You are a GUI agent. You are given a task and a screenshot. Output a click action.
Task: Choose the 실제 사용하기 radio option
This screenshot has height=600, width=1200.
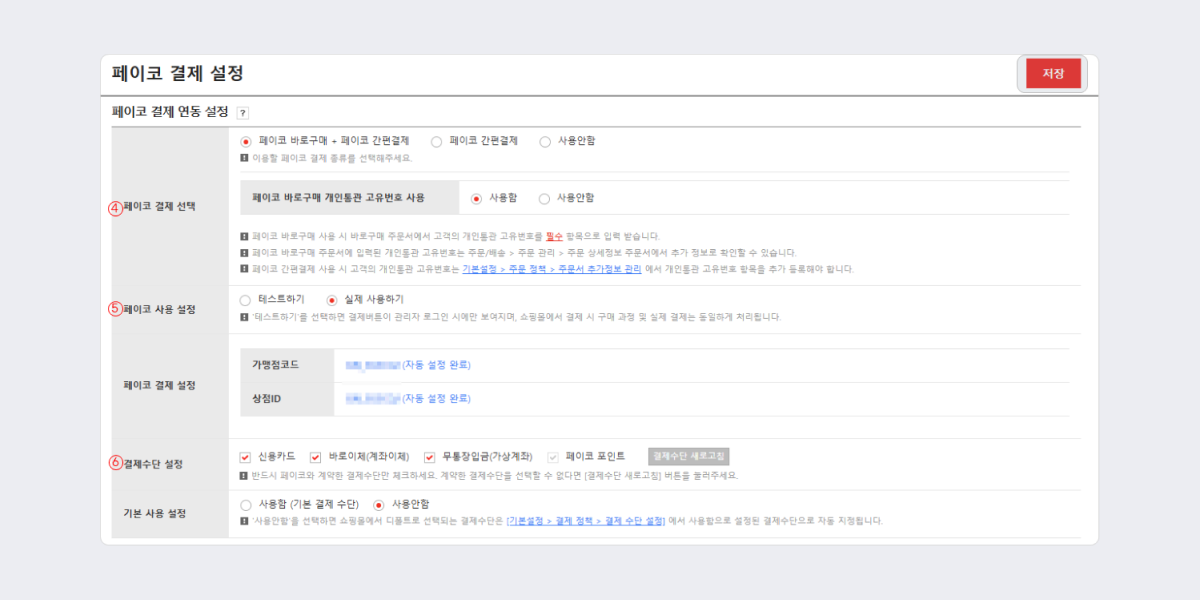pos(332,299)
